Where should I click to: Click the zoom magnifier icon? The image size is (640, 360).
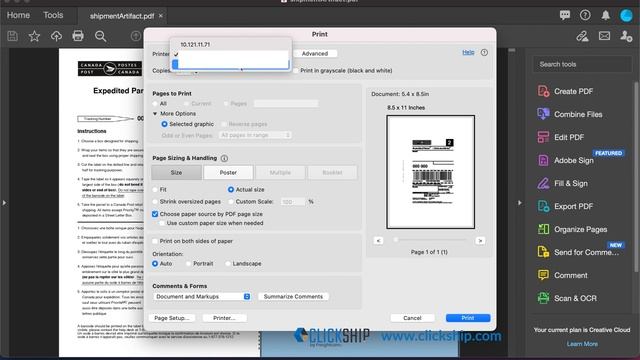click(x=100, y=36)
